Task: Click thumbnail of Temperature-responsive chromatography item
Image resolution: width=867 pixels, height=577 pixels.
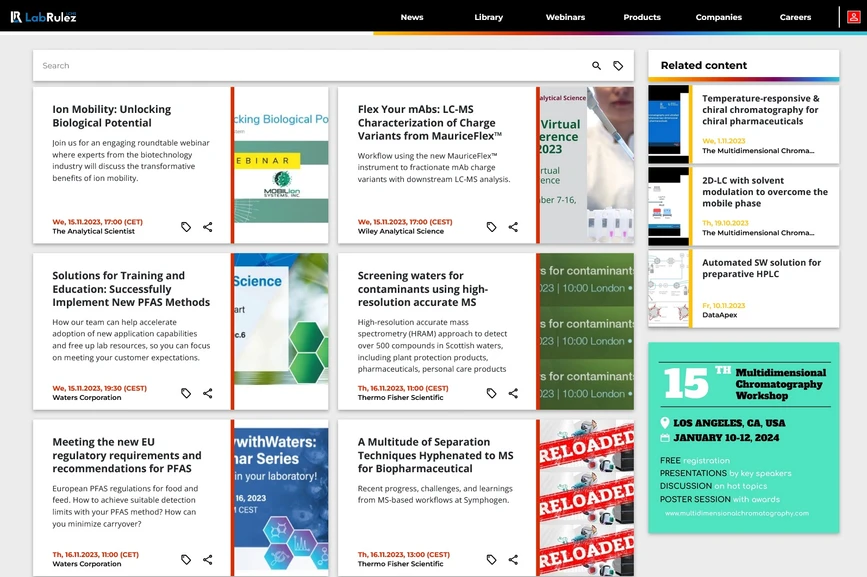Action: pyautogui.click(x=668, y=124)
